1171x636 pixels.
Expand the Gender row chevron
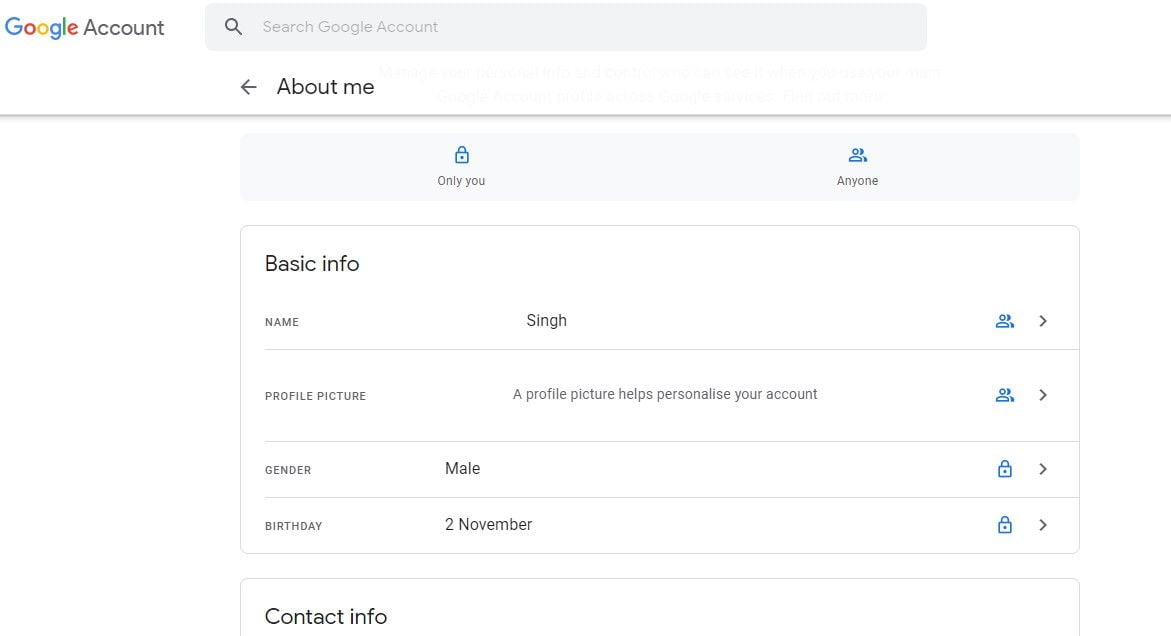tap(1043, 469)
